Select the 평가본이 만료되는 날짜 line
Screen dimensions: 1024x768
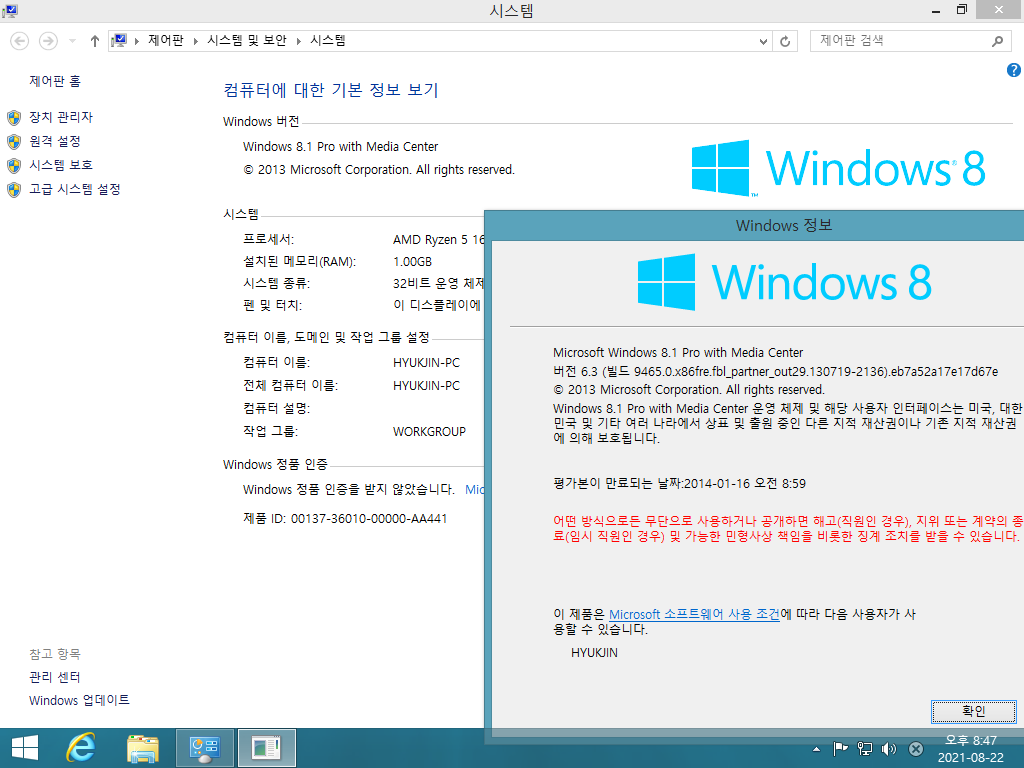click(679, 484)
